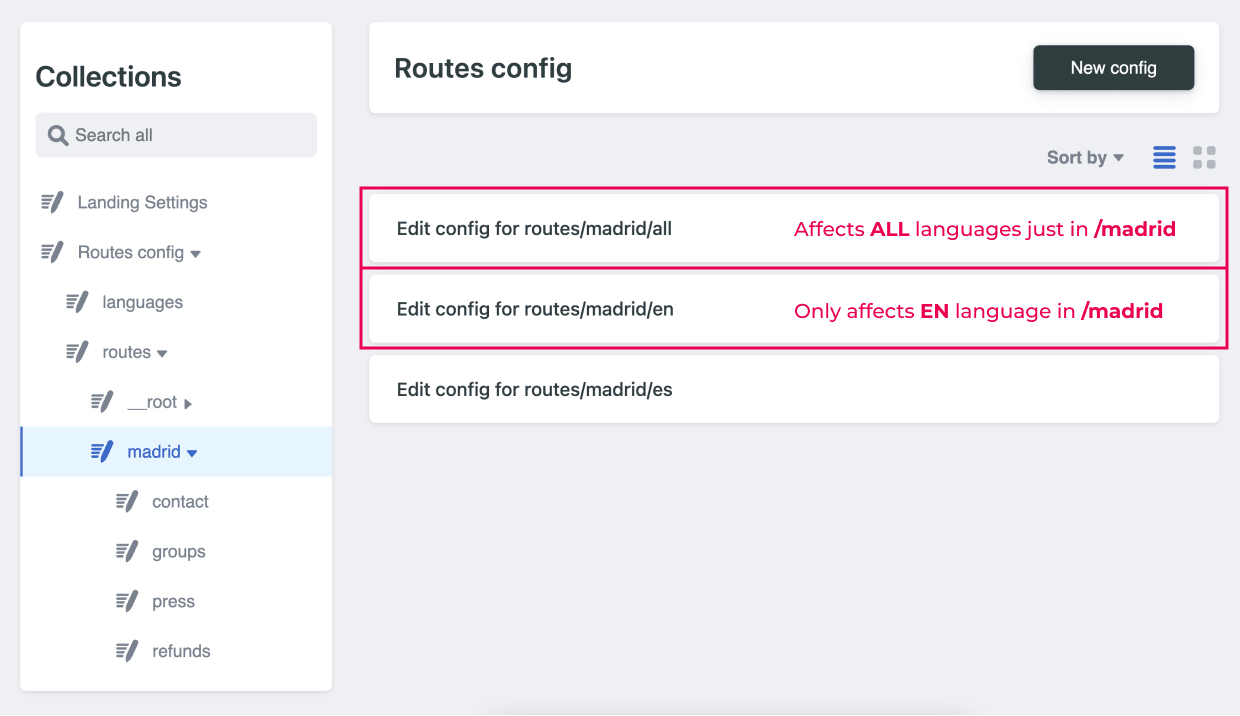Image resolution: width=1240 pixels, height=716 pixels.
Task: Open config for routes/madrid/en
Action: point(794,309)
